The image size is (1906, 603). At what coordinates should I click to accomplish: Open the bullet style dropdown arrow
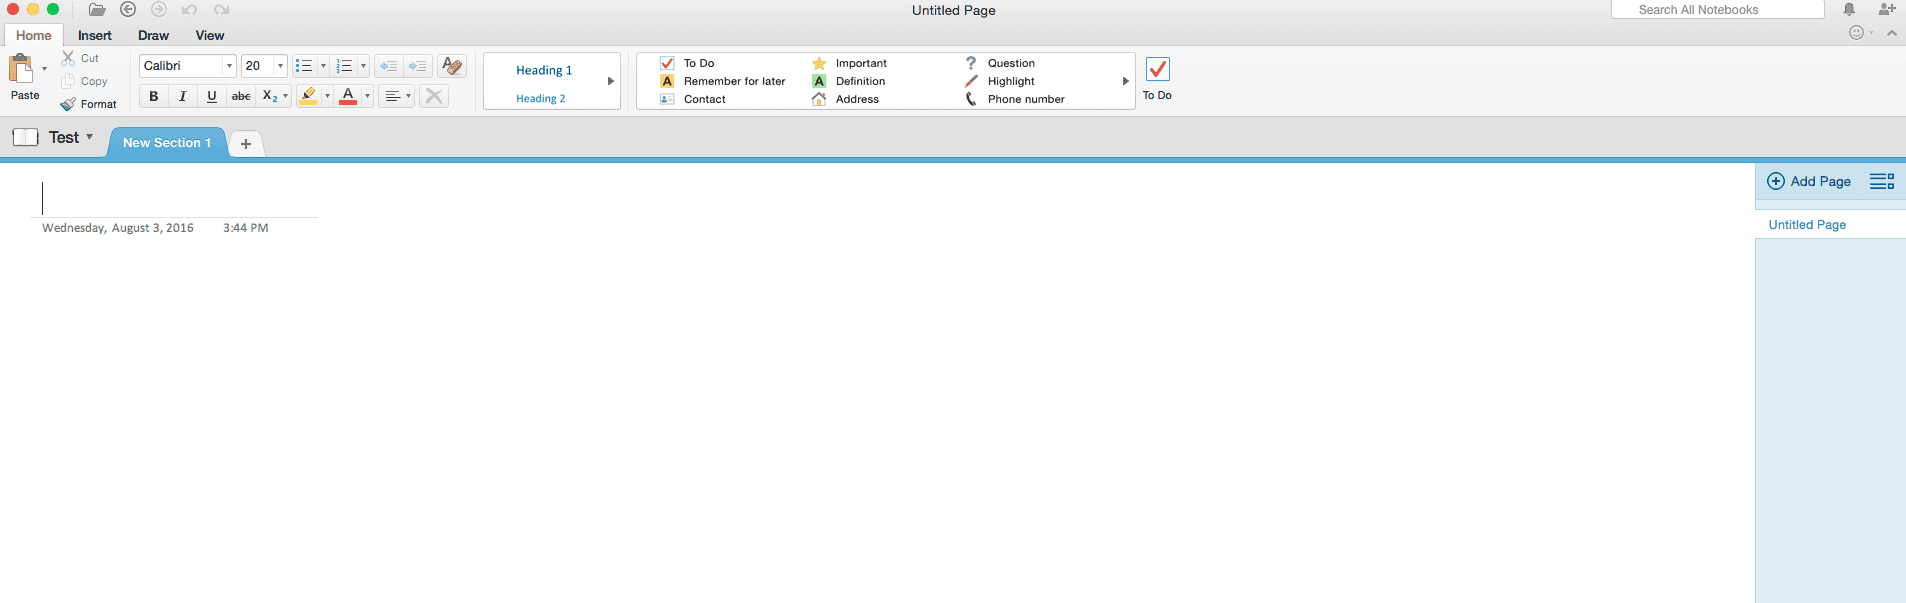click(323, 66)
